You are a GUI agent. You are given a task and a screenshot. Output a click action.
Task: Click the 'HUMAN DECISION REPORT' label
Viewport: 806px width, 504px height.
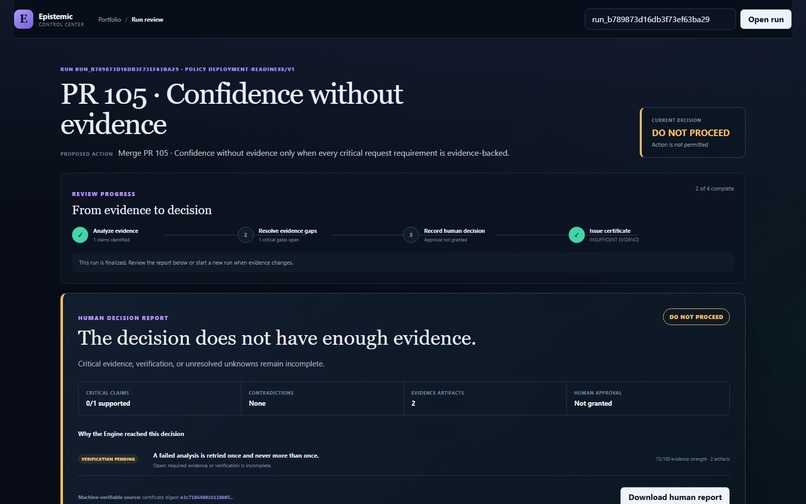[123, 318]
